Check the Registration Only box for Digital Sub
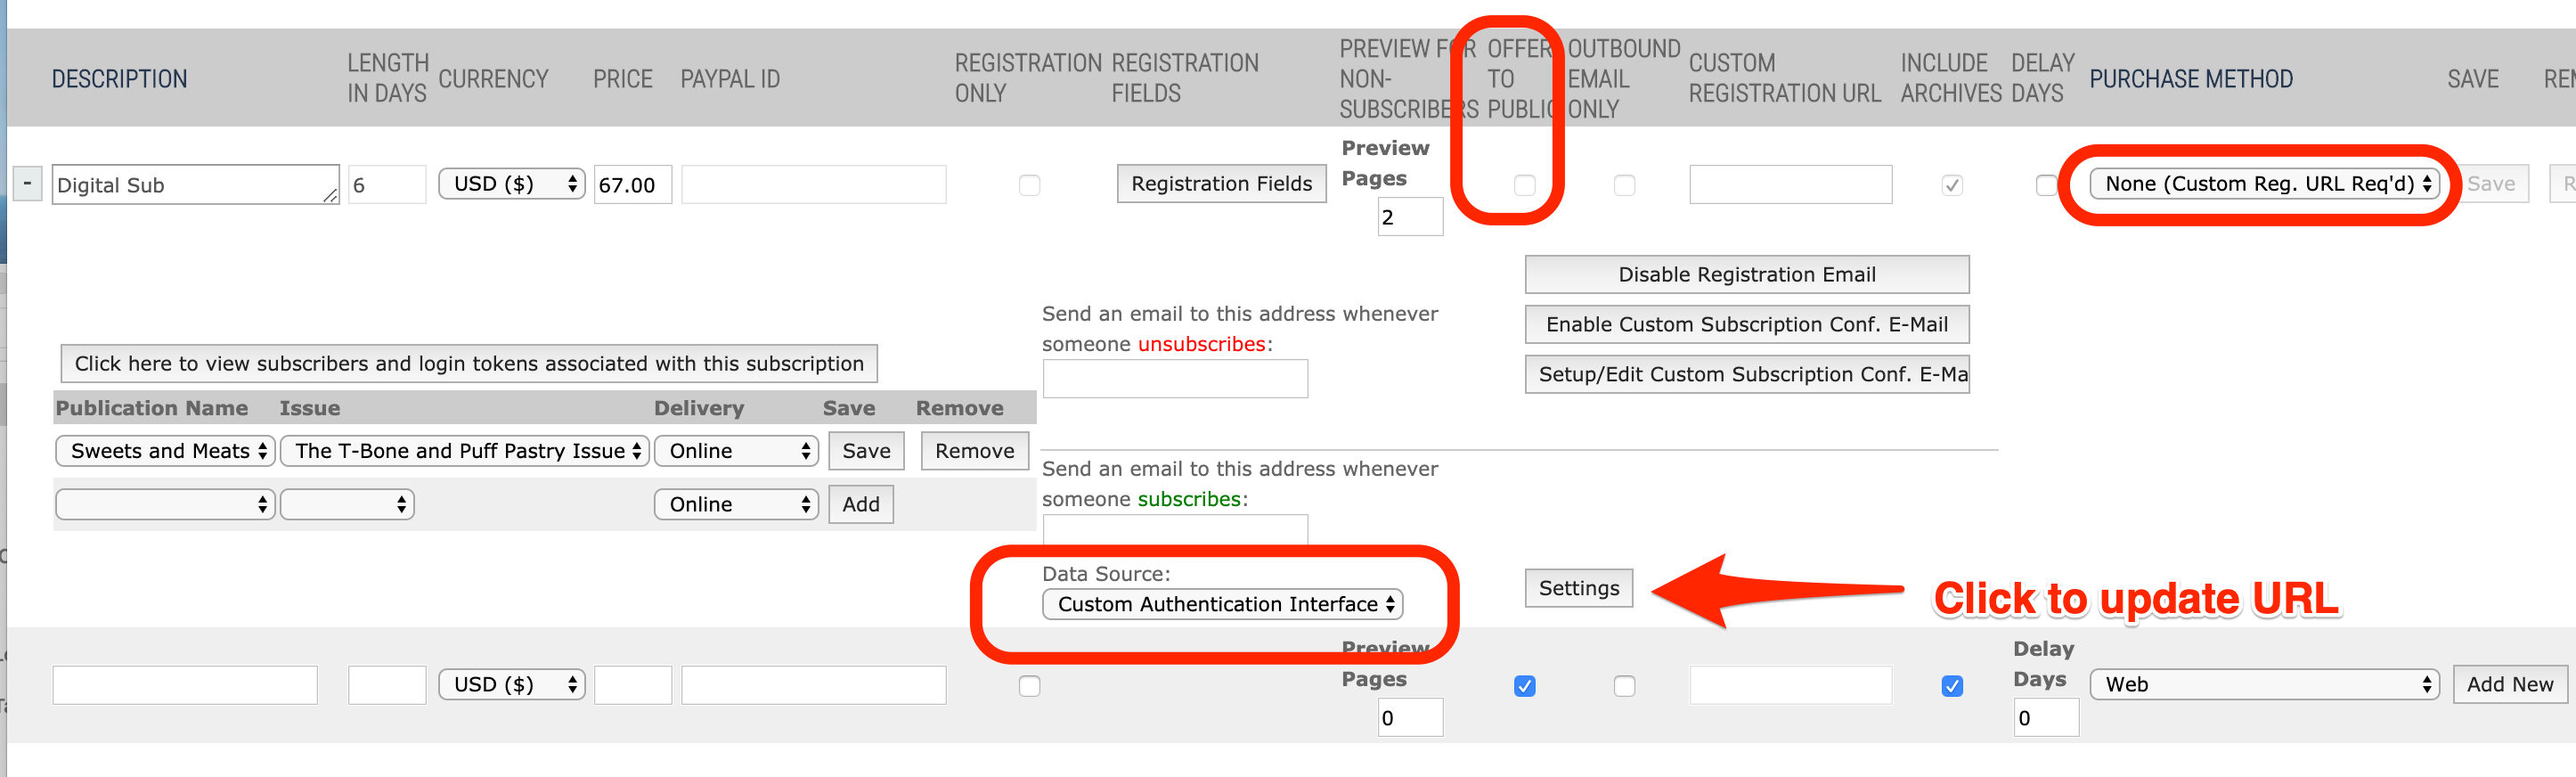The width and height of the screenshot is (2576, 777). pyautogui.click(x=1029, y=184)
